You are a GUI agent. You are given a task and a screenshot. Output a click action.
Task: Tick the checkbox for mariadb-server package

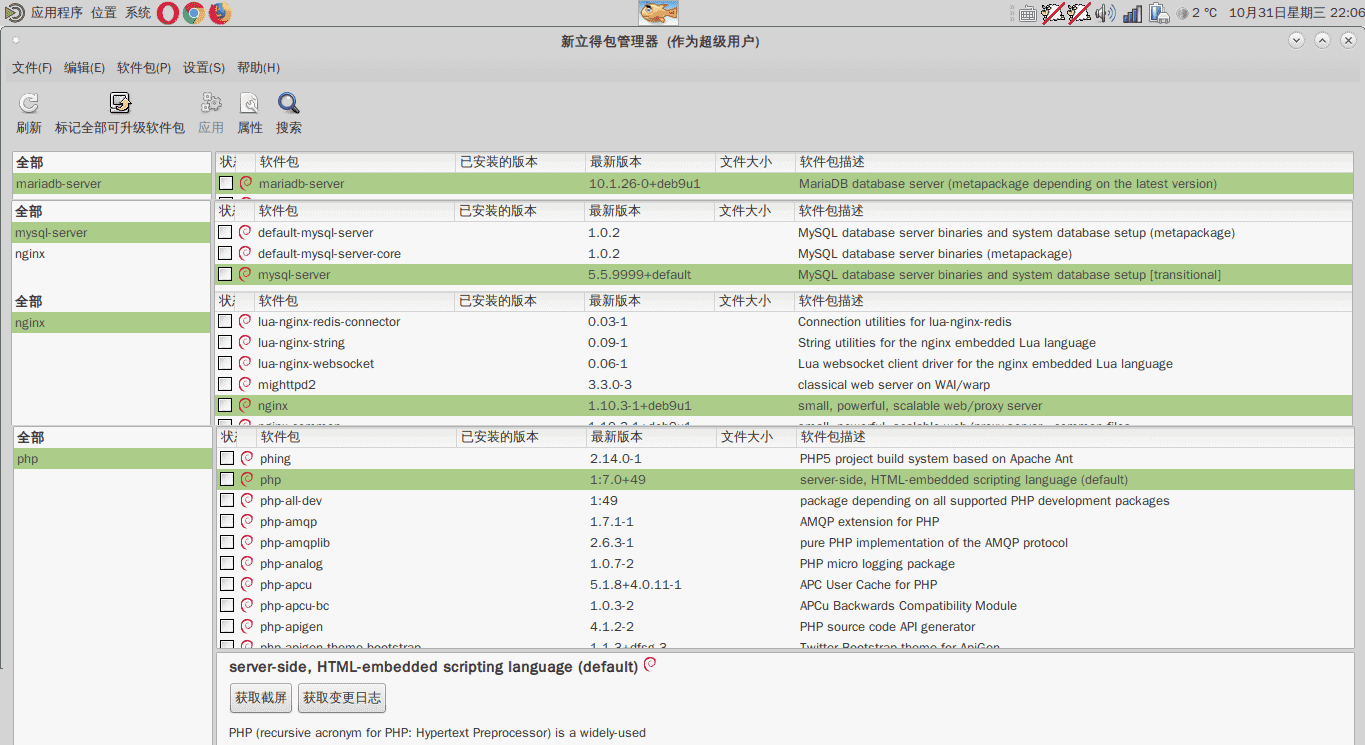[226, 183]
